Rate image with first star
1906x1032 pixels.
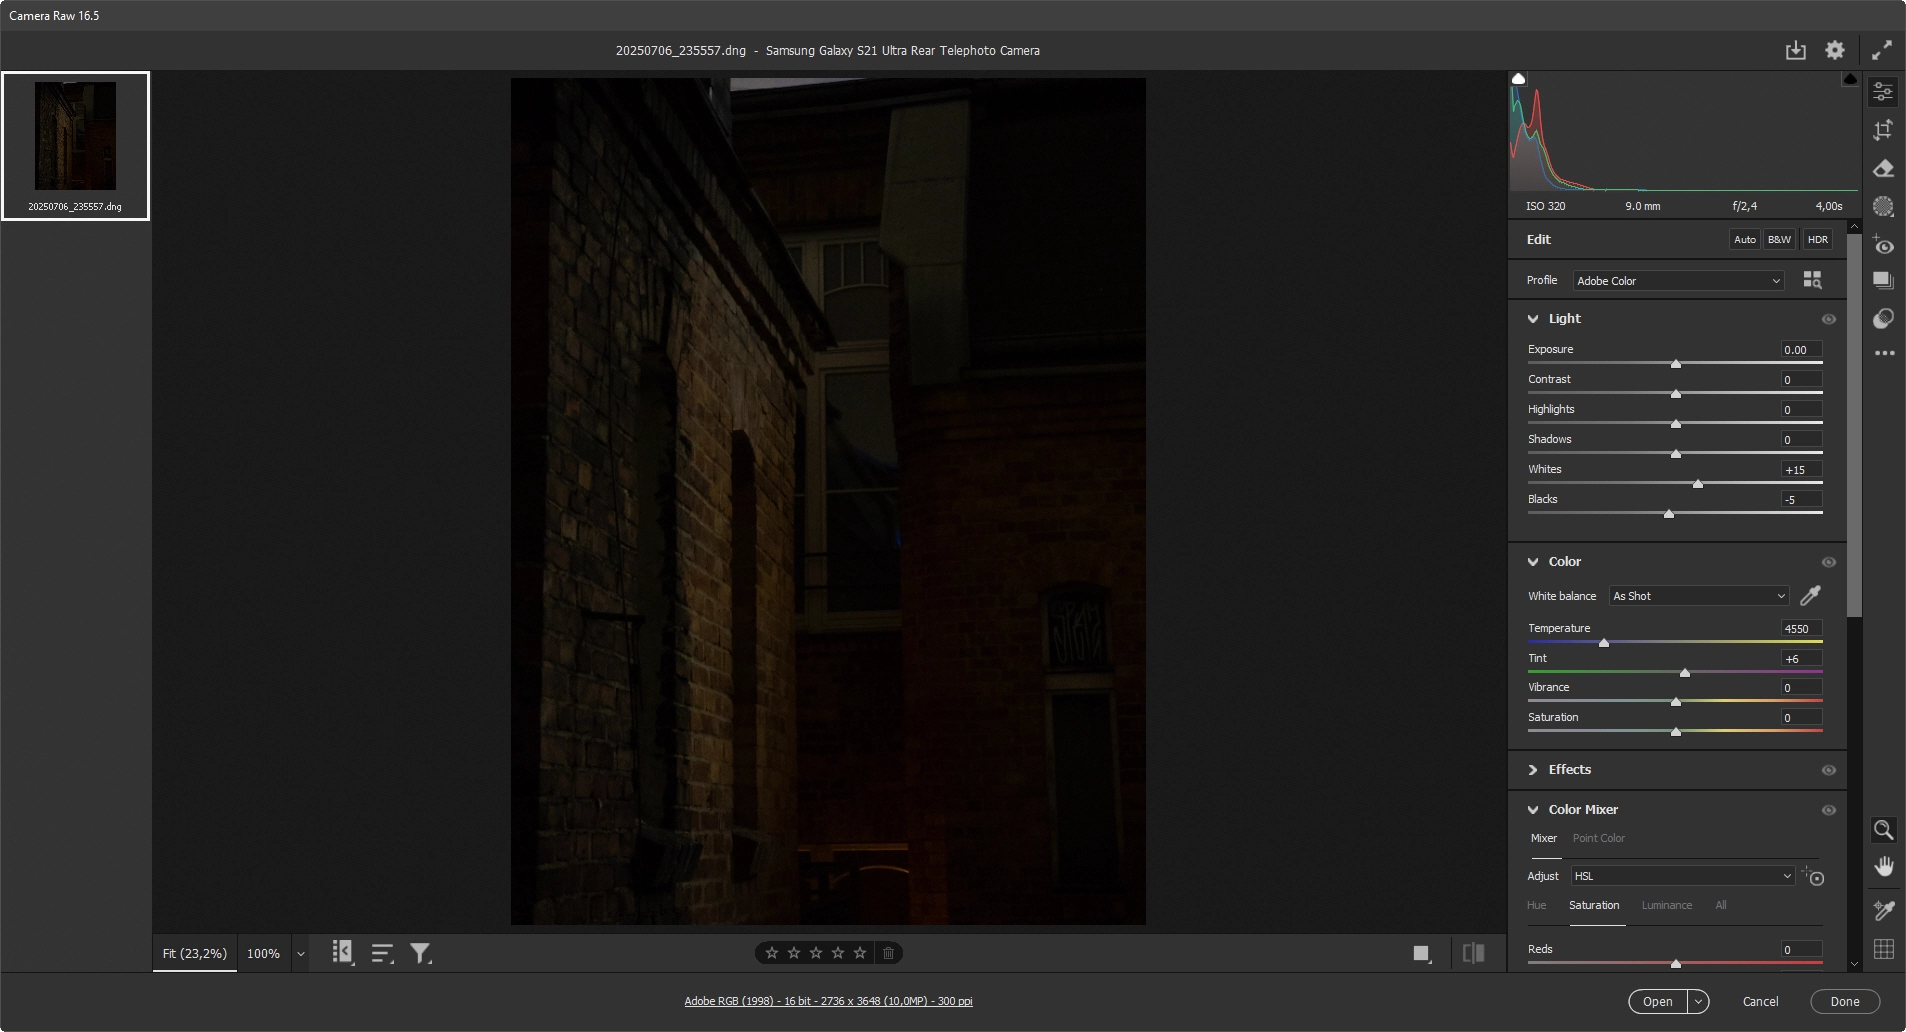pyautogui.click(x=771, y=953)
